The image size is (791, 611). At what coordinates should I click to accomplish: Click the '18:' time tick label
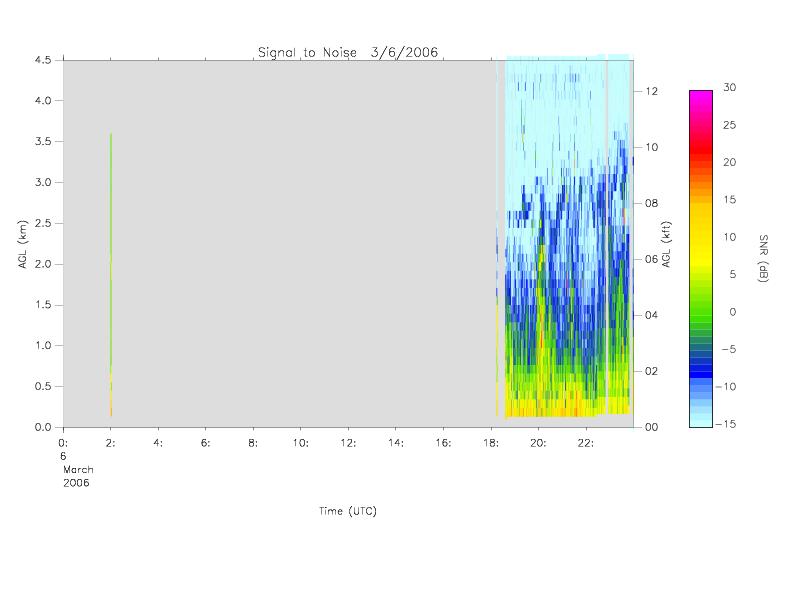pos(491,443)
